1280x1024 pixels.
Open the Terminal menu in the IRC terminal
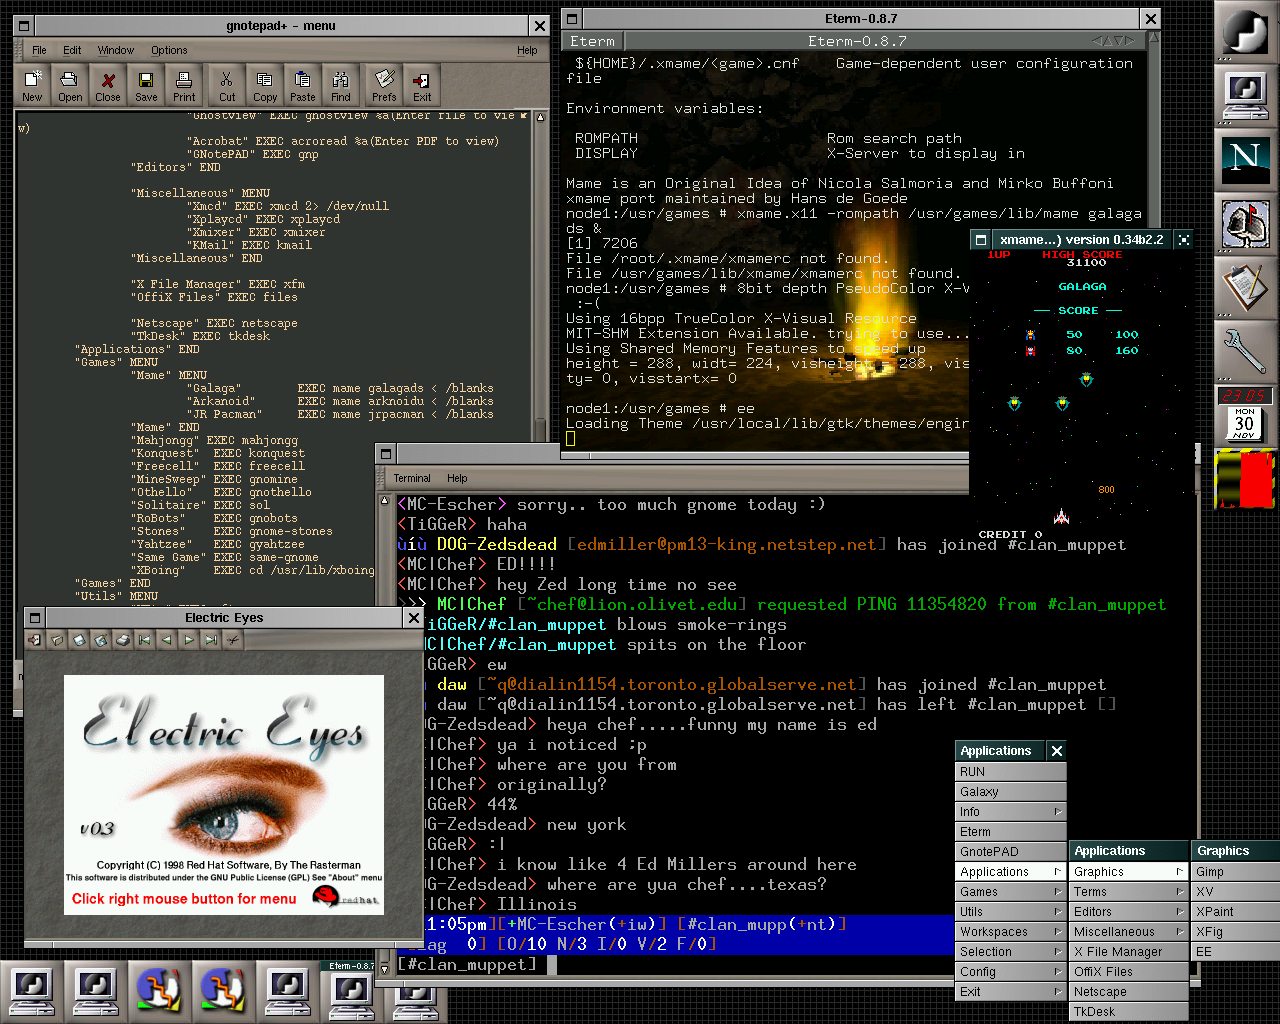(x=412, y=478)
